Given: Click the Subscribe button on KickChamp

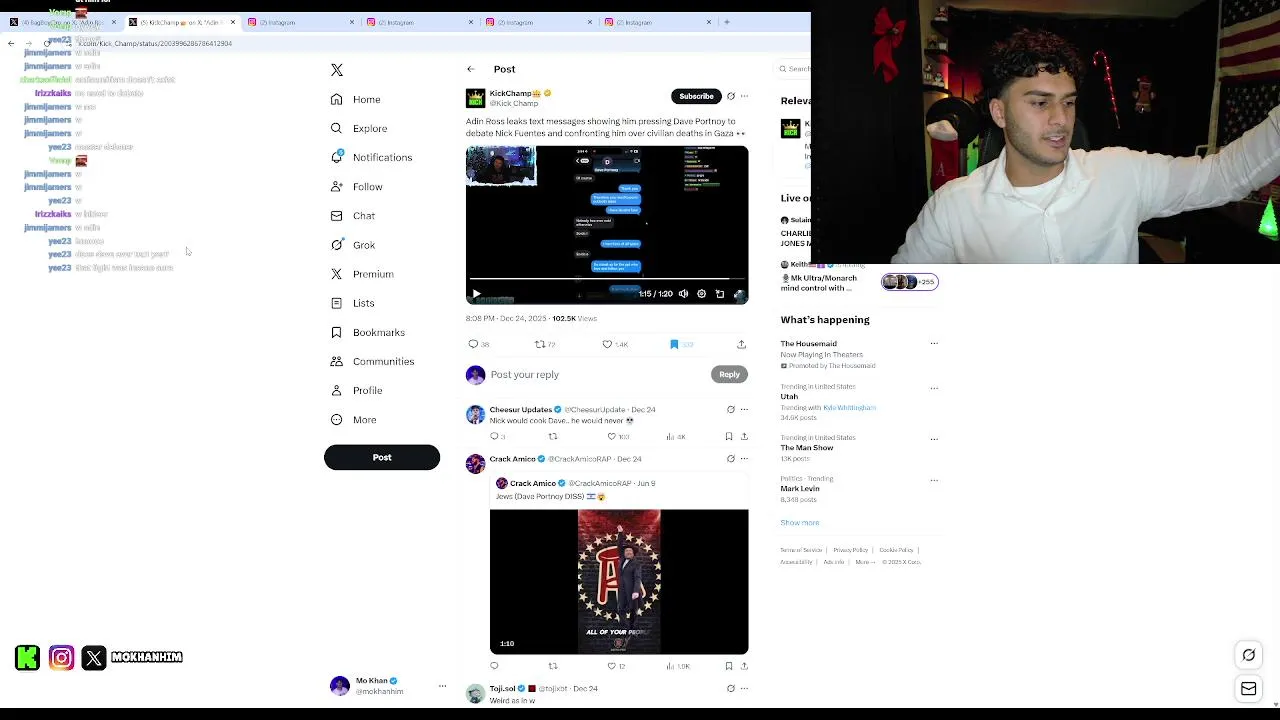Looking at the screenshot, I should [x=696, y=96].
